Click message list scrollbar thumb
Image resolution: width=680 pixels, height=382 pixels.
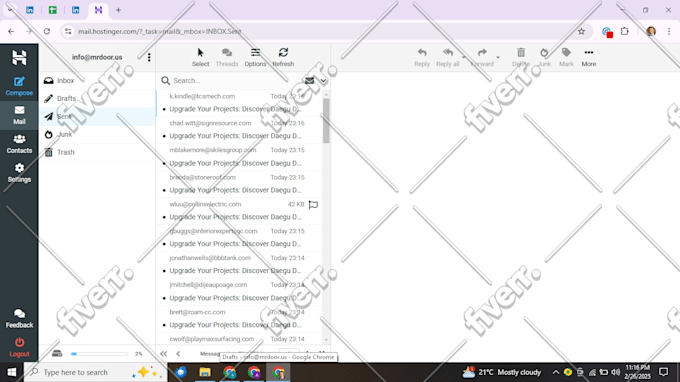[x=326, y=120]
